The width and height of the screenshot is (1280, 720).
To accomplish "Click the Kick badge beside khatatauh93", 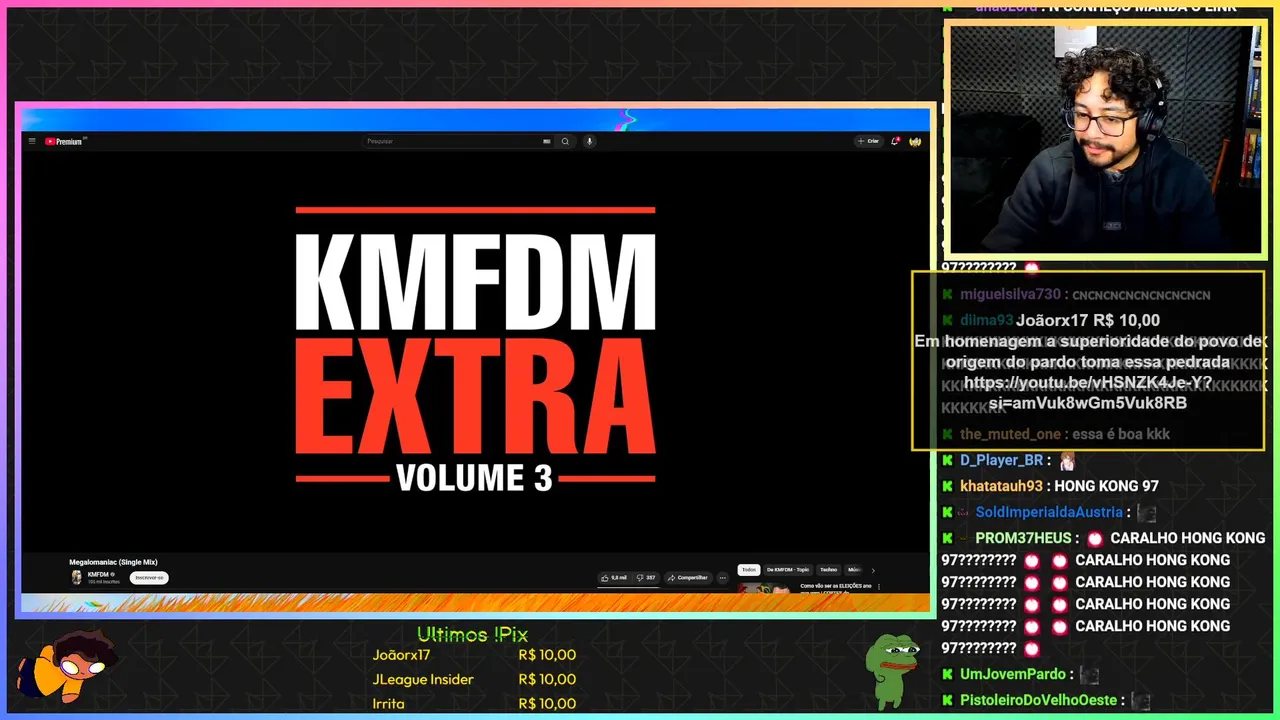I will (x=948, y=486).
